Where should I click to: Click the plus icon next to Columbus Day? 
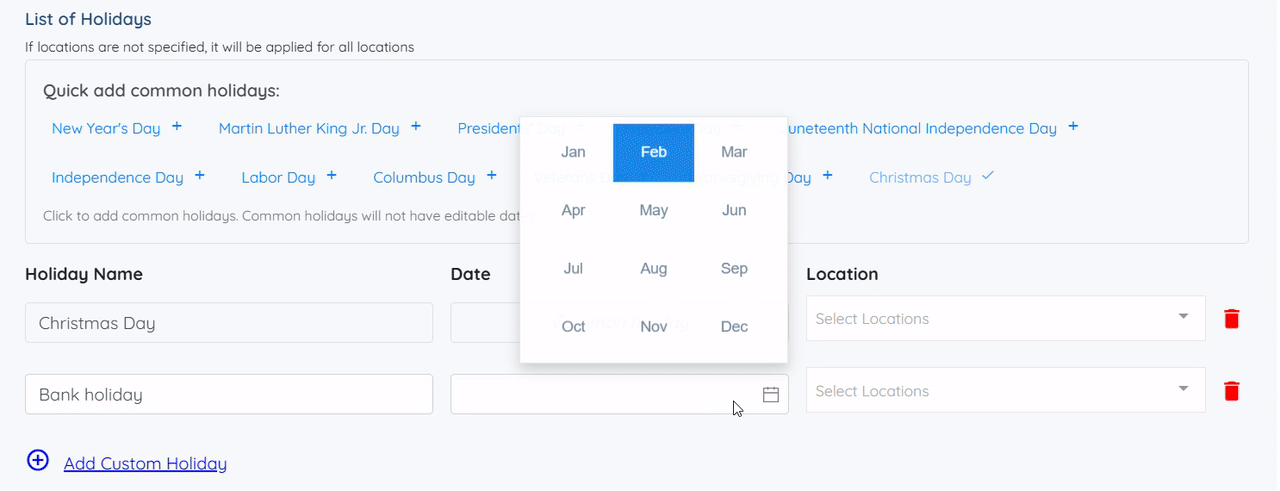click(x=492, y=176)
